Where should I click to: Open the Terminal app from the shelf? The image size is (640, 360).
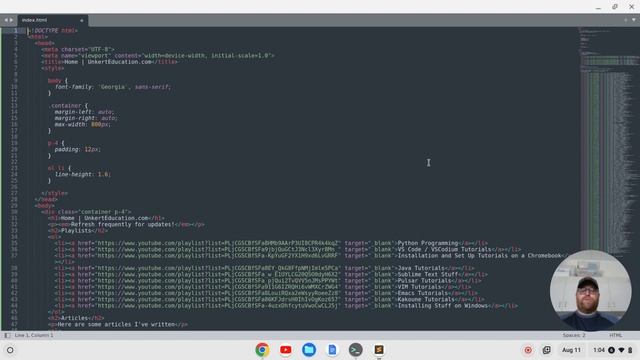pos(356,350)
